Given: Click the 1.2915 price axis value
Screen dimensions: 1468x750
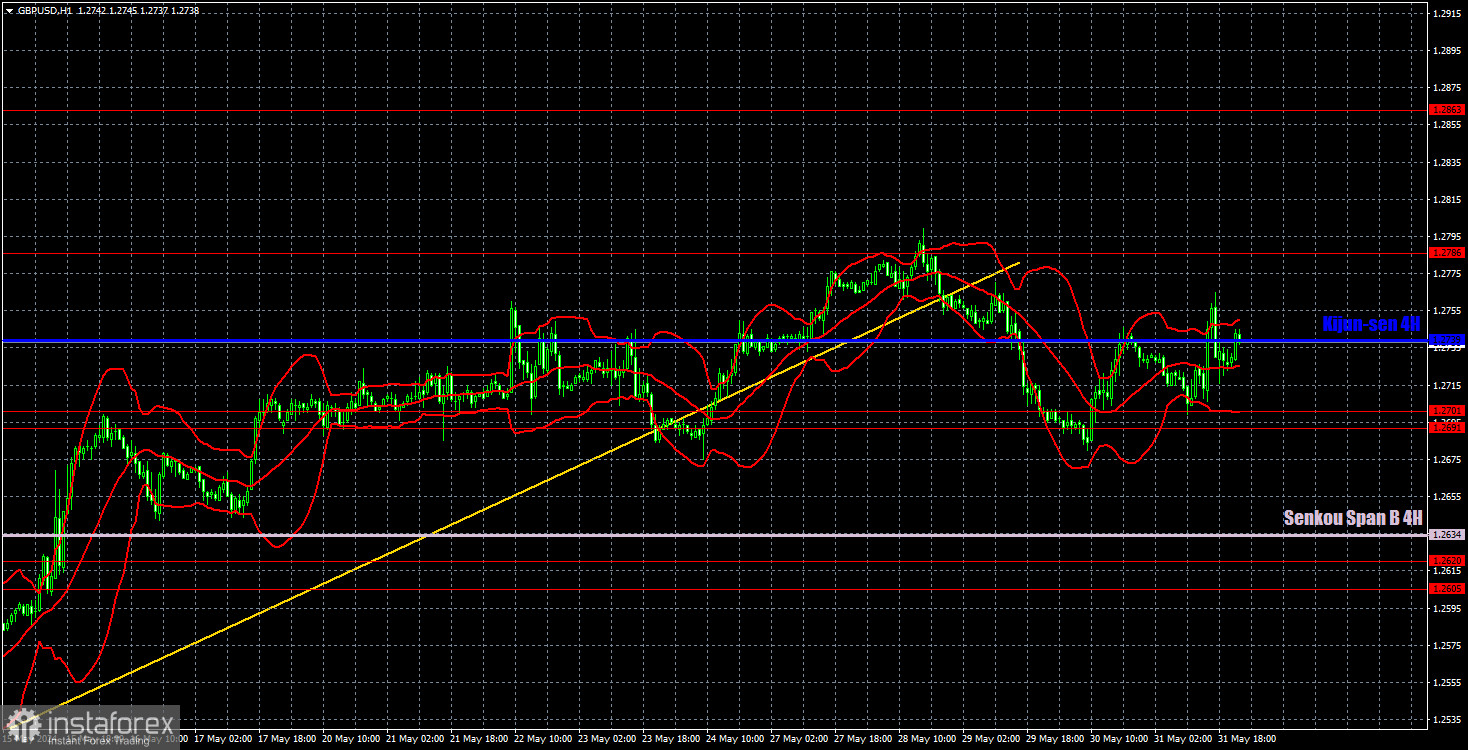Looking at the screenshot, I should 1447,13.
